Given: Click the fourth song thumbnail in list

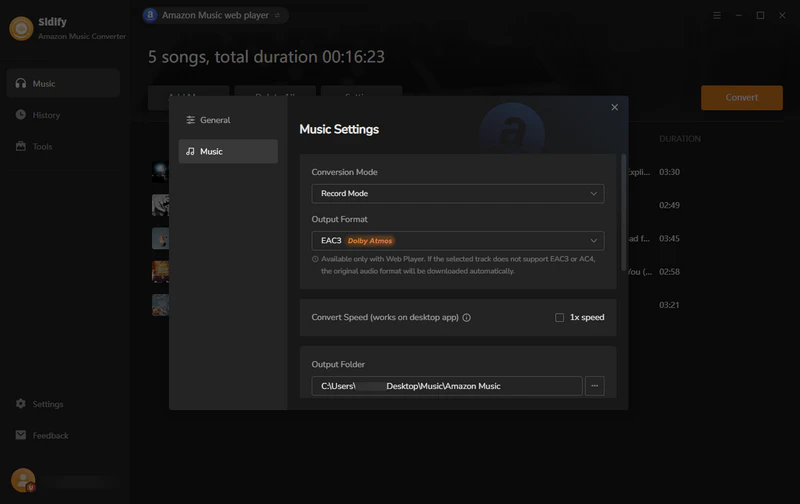Looking at the screenshot, I should pos(160,271).
